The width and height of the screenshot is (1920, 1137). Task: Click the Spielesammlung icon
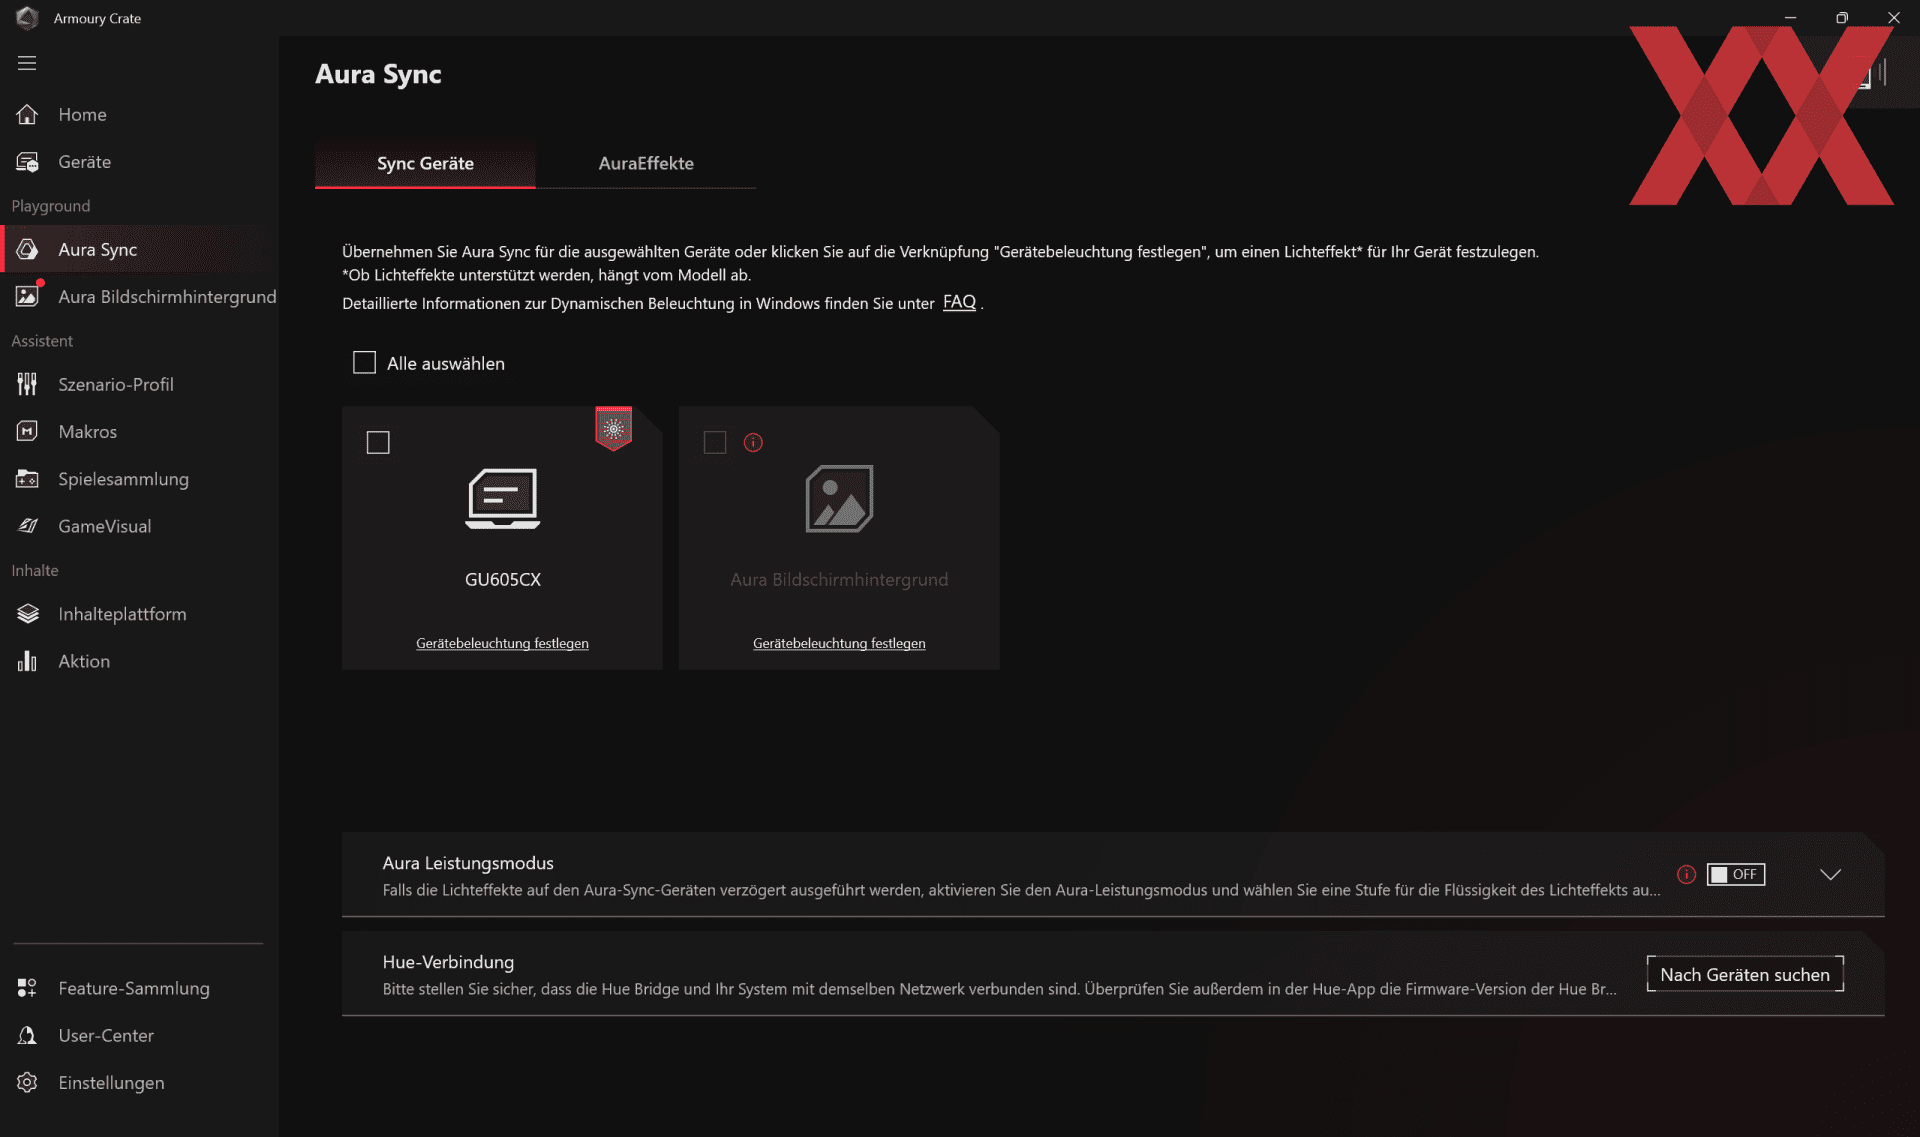coord(27,479)
